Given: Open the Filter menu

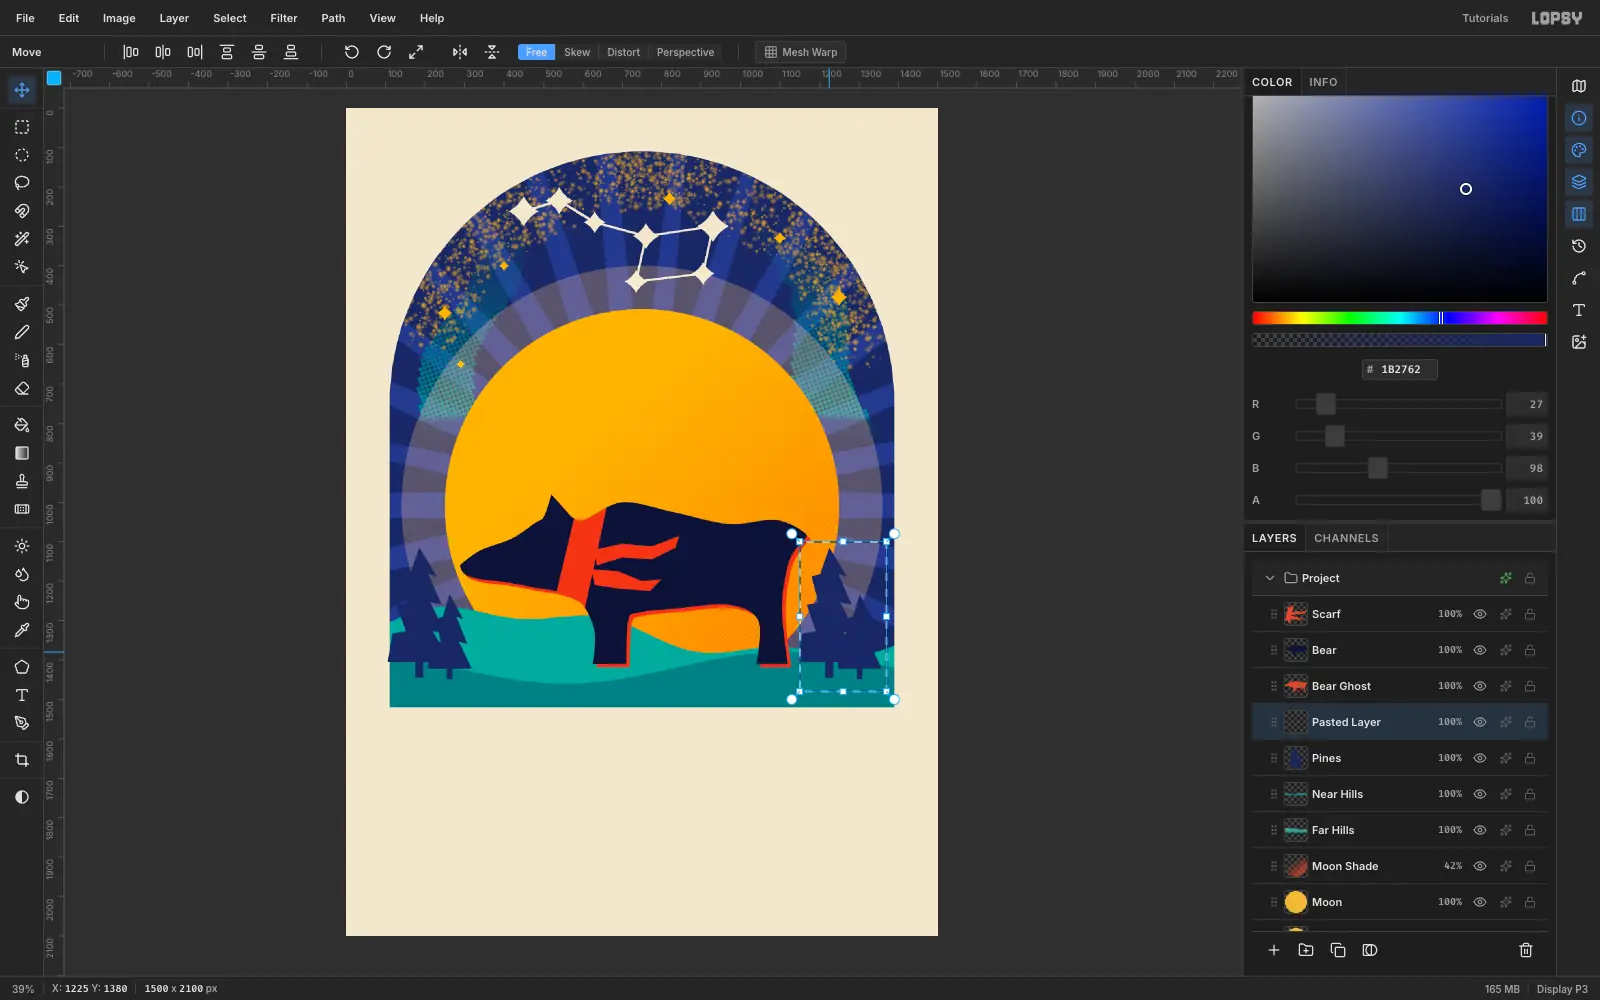Looking at the screenshot, I should click(284, 18).
